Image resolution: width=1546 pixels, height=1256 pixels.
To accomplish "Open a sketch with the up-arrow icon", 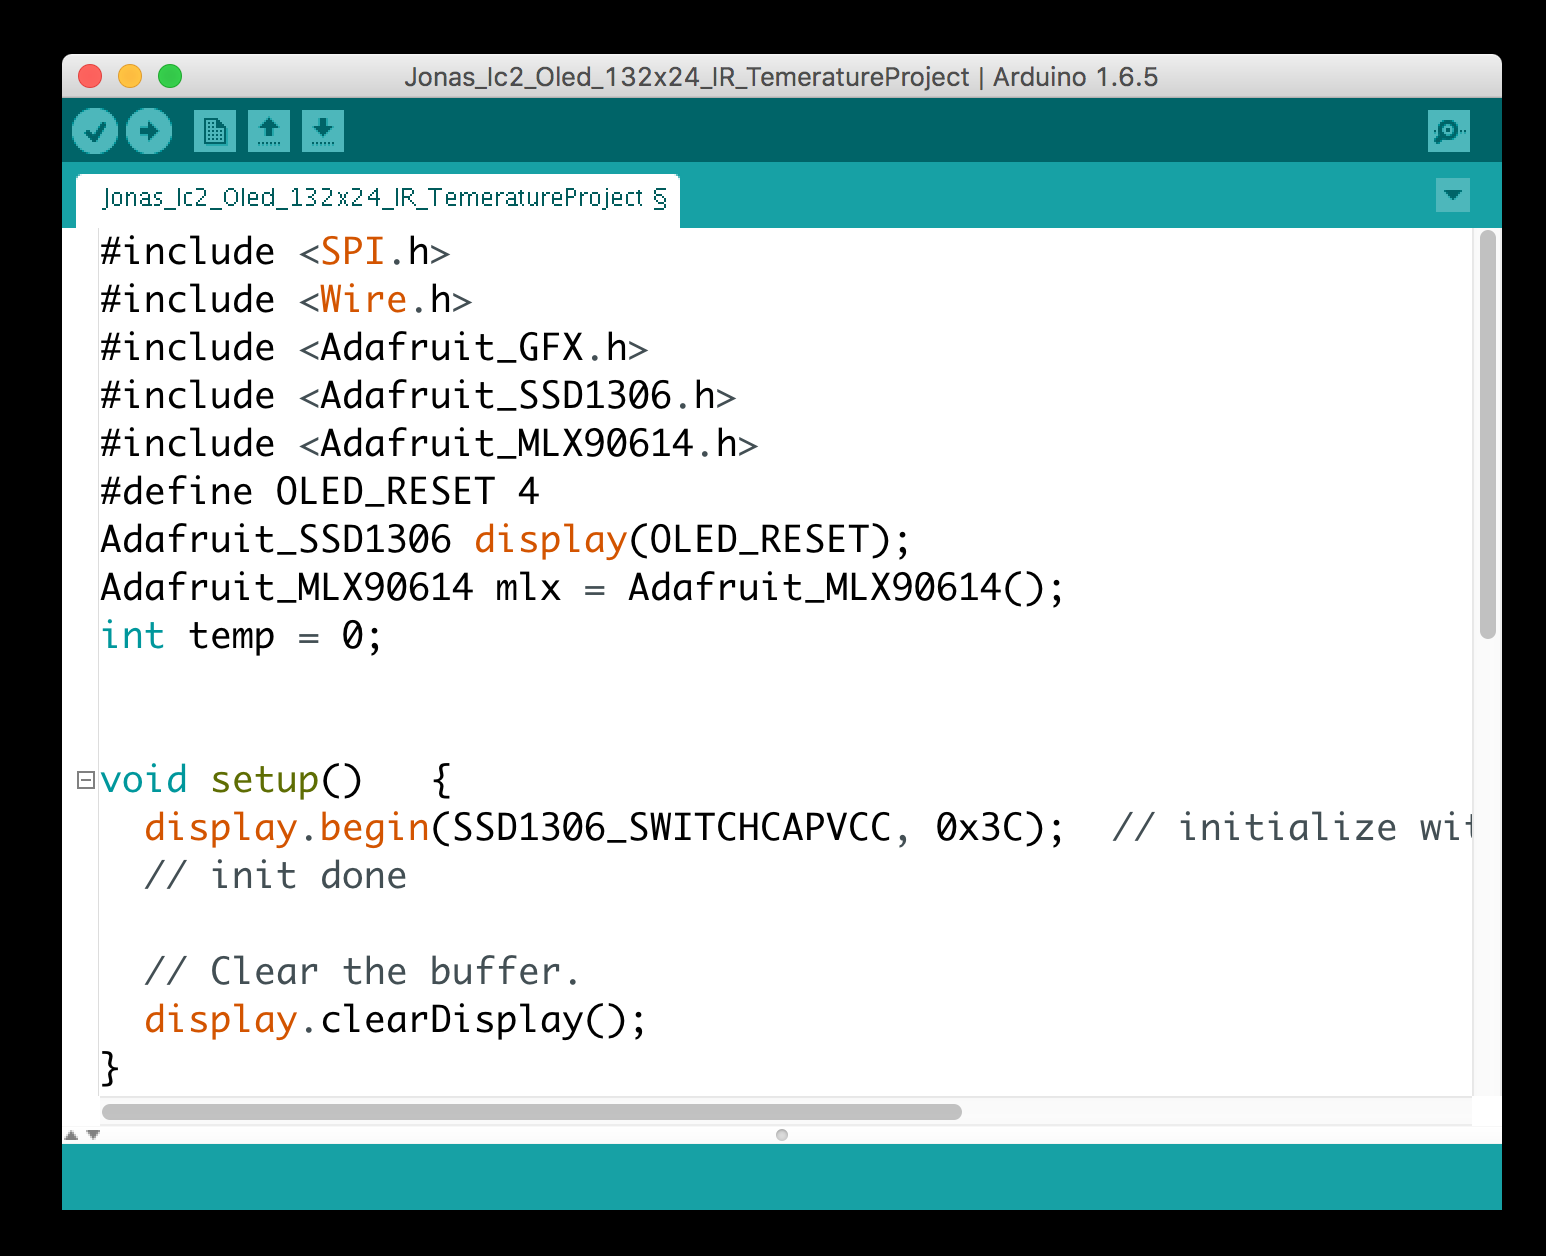I will [269, 131].
